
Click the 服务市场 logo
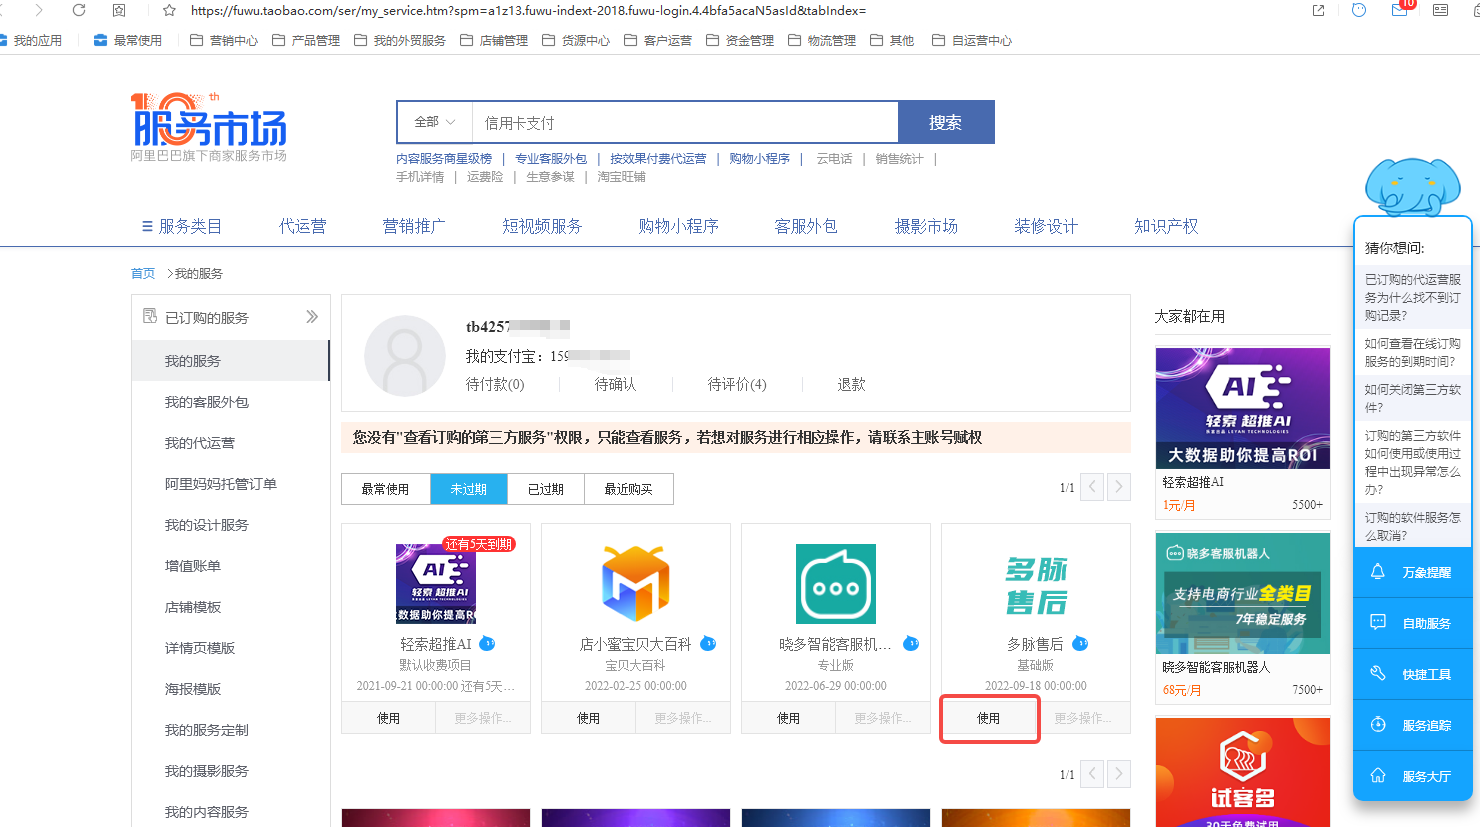(x=209, y=127)
